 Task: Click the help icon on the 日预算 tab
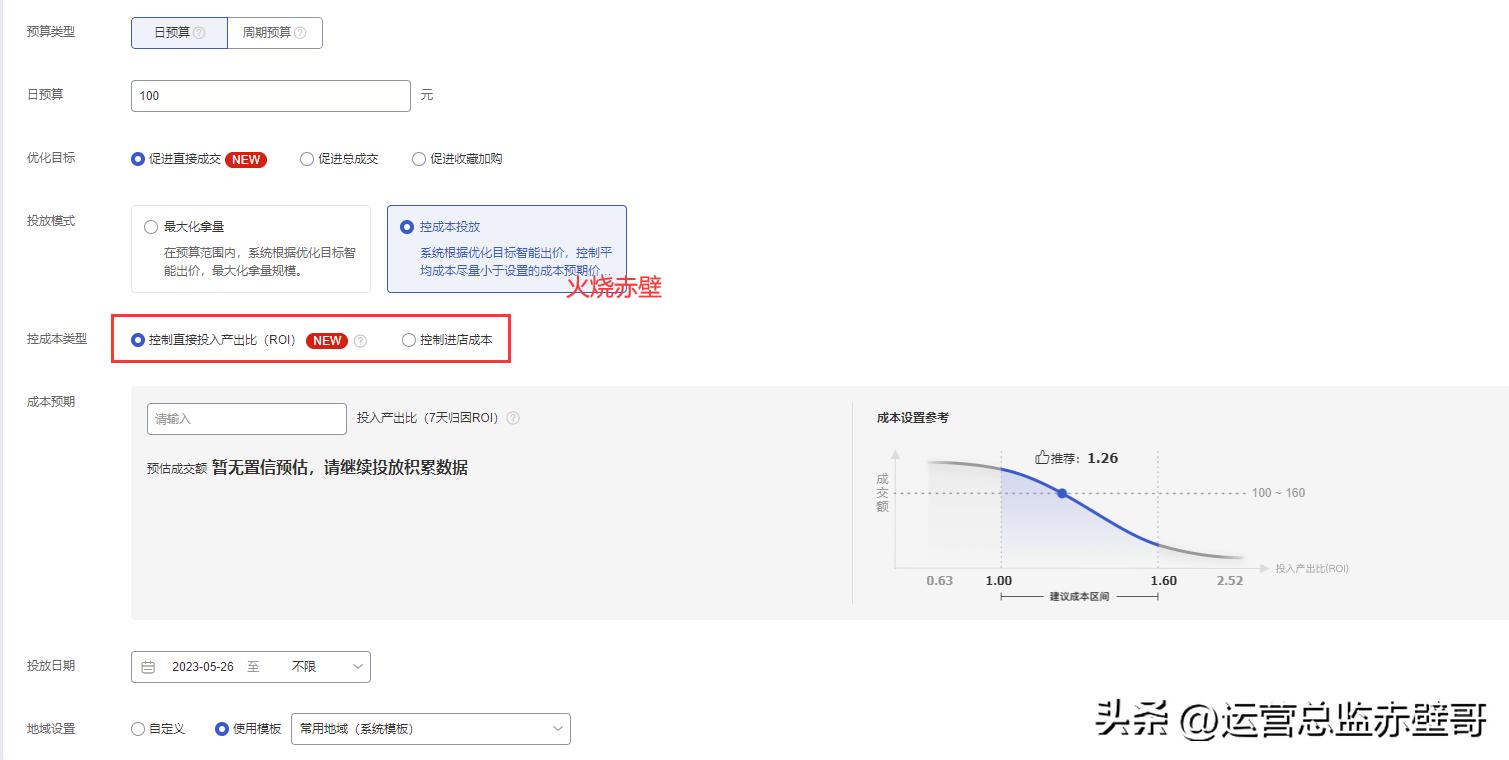pos(199,32)
